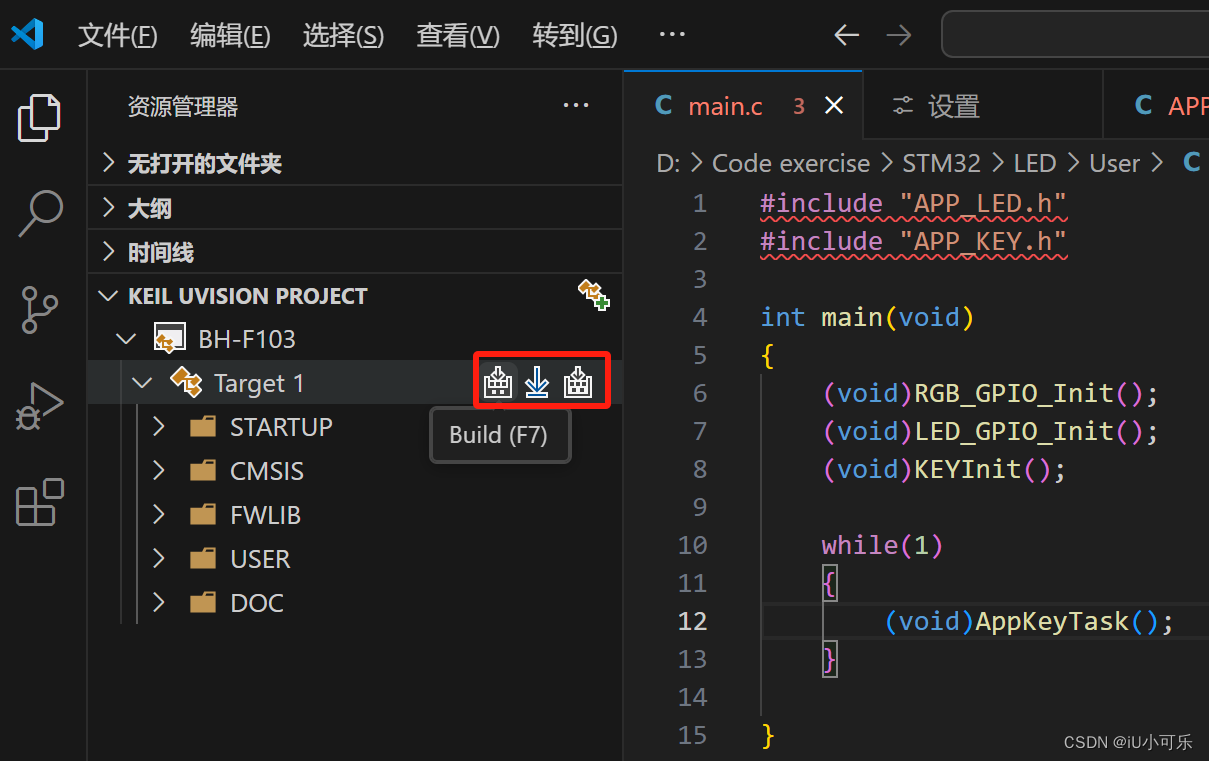Viewport: 1209px width, 761px height.
Task: Open Run and Debug view
Action: coord(40,406)
